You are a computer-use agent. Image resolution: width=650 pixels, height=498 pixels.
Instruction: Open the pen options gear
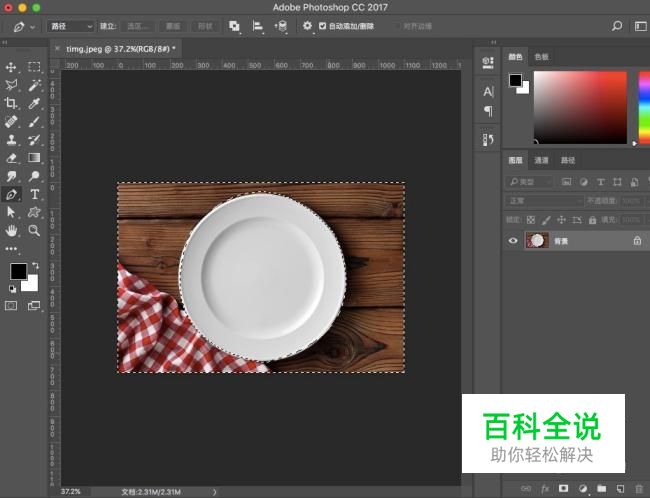click(x=307, y=26)
